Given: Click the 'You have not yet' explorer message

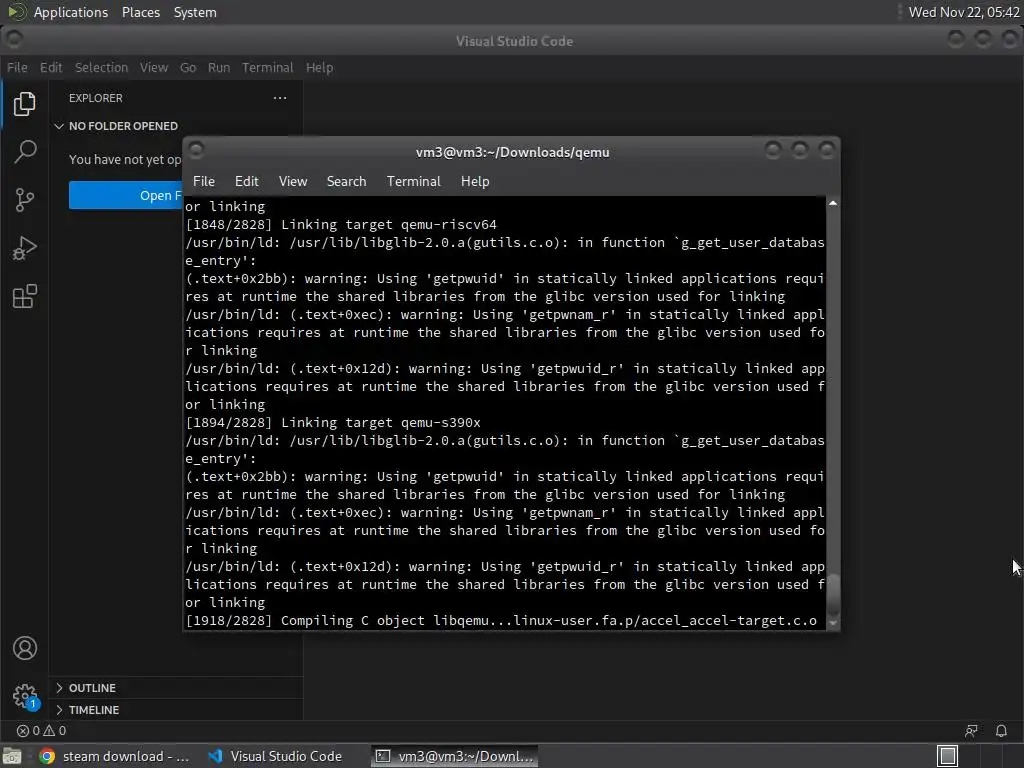Looking at the screenshot, I should click(125, 159).
